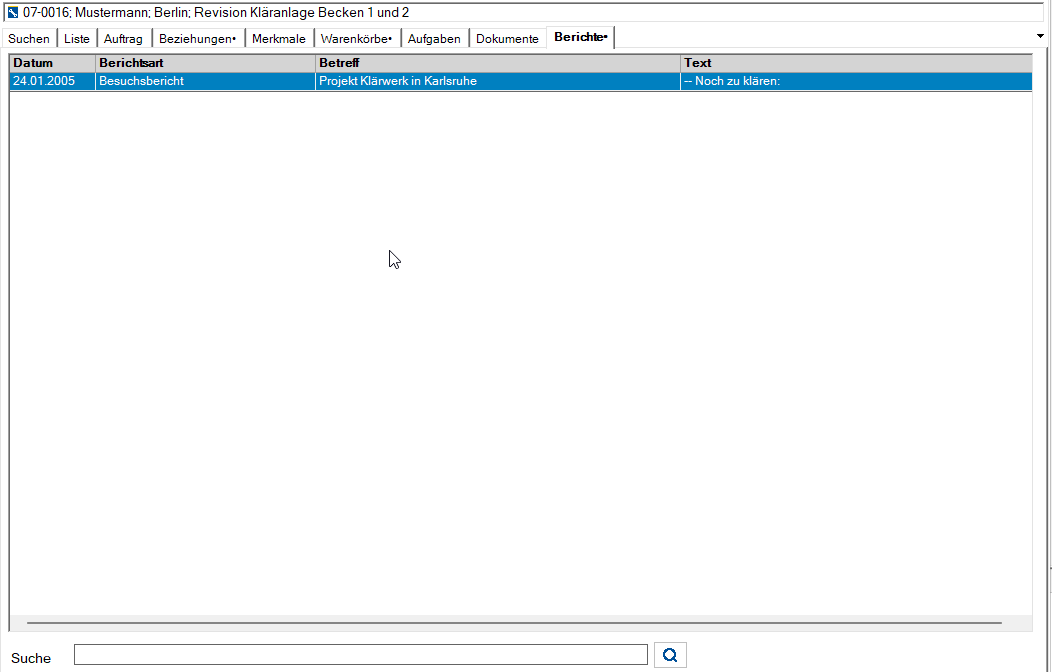
Task: Show the Aufgaben tab
Action: point(434,39)
